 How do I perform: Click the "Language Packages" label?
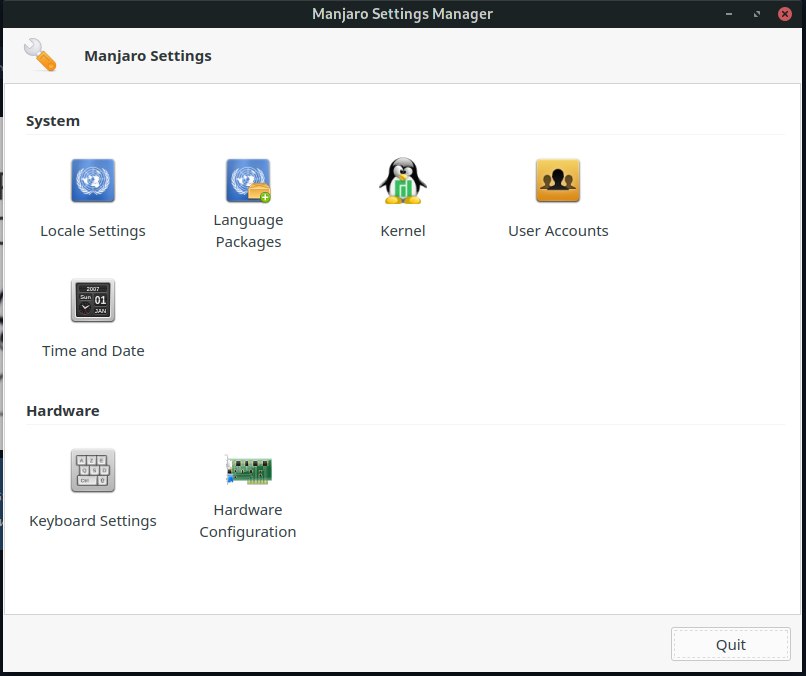tap(248, 231)
